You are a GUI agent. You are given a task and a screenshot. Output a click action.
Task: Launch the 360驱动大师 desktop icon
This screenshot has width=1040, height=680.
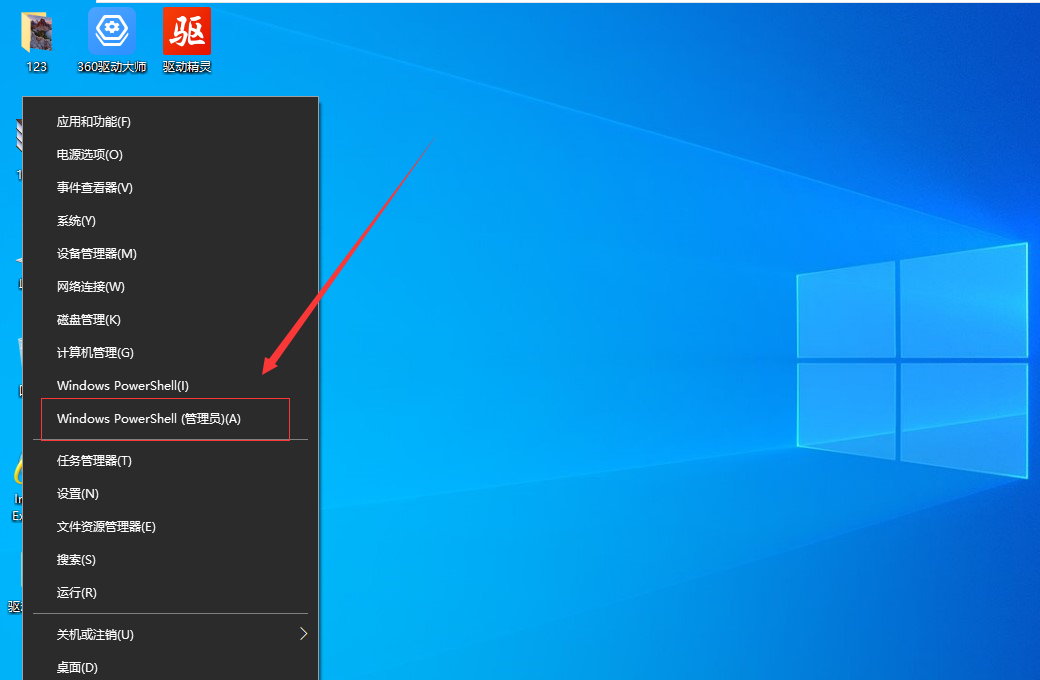(x=111, y=33)
